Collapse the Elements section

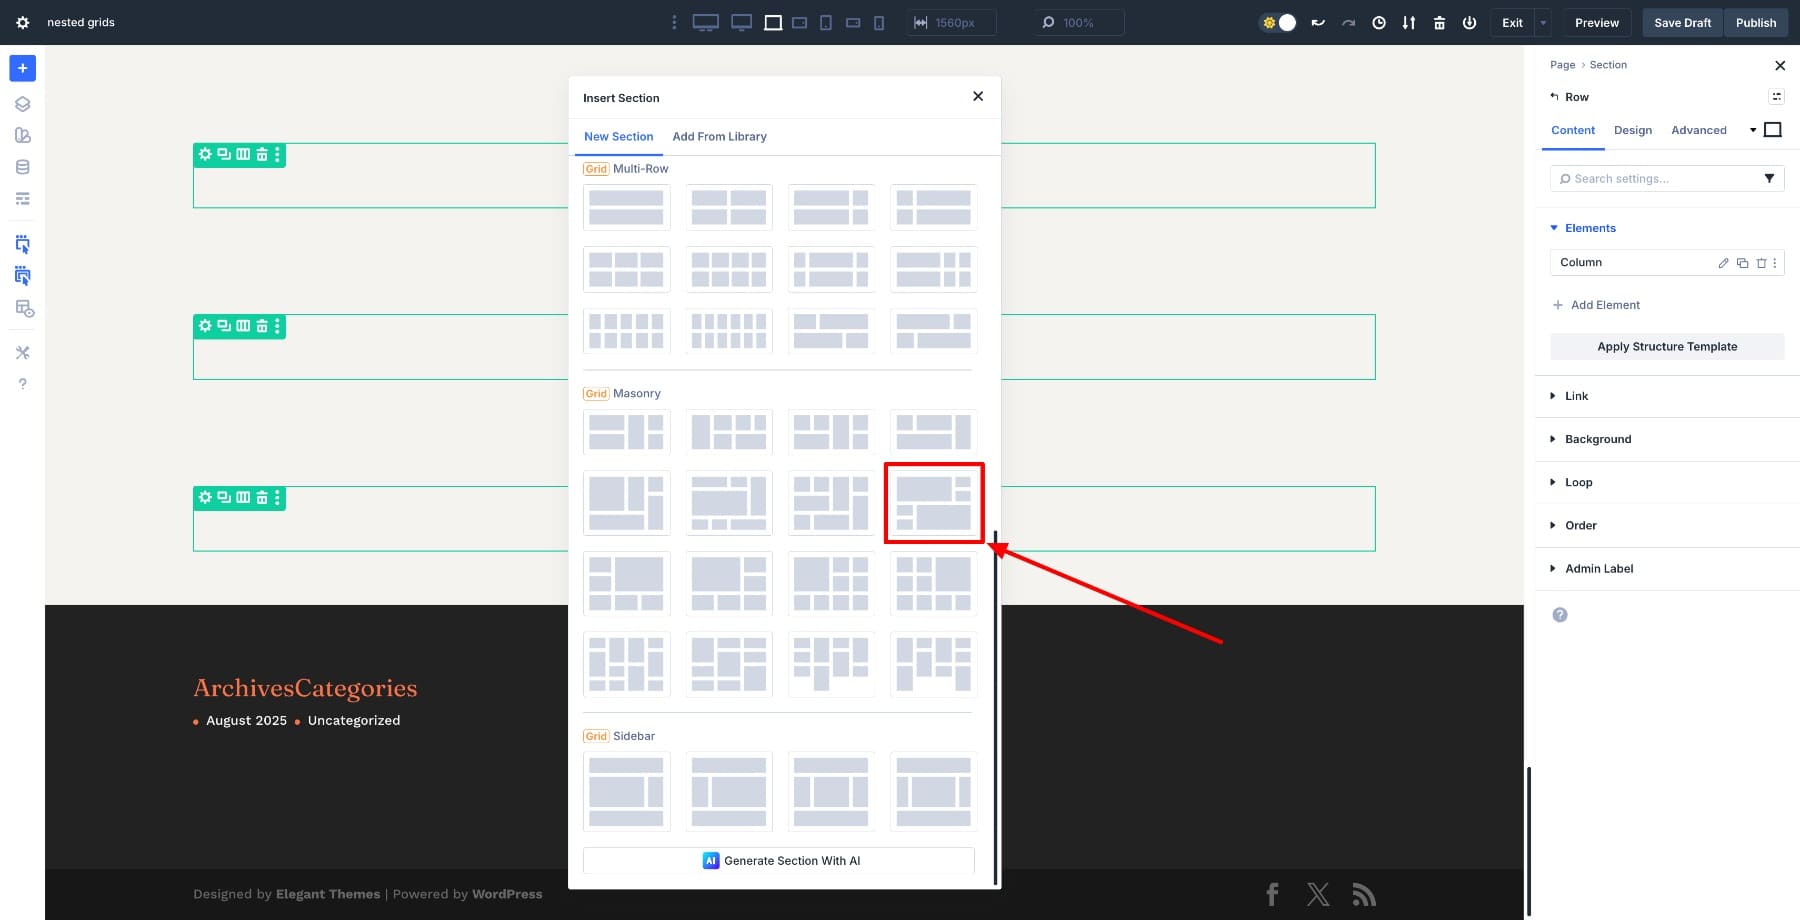click(x=1554, y=228)
